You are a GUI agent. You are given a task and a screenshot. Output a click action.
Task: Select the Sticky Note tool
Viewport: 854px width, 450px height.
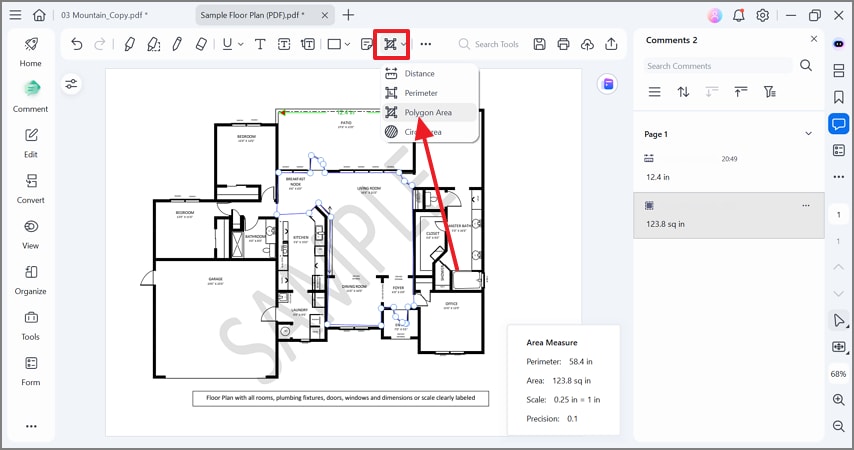click(367, 44)
